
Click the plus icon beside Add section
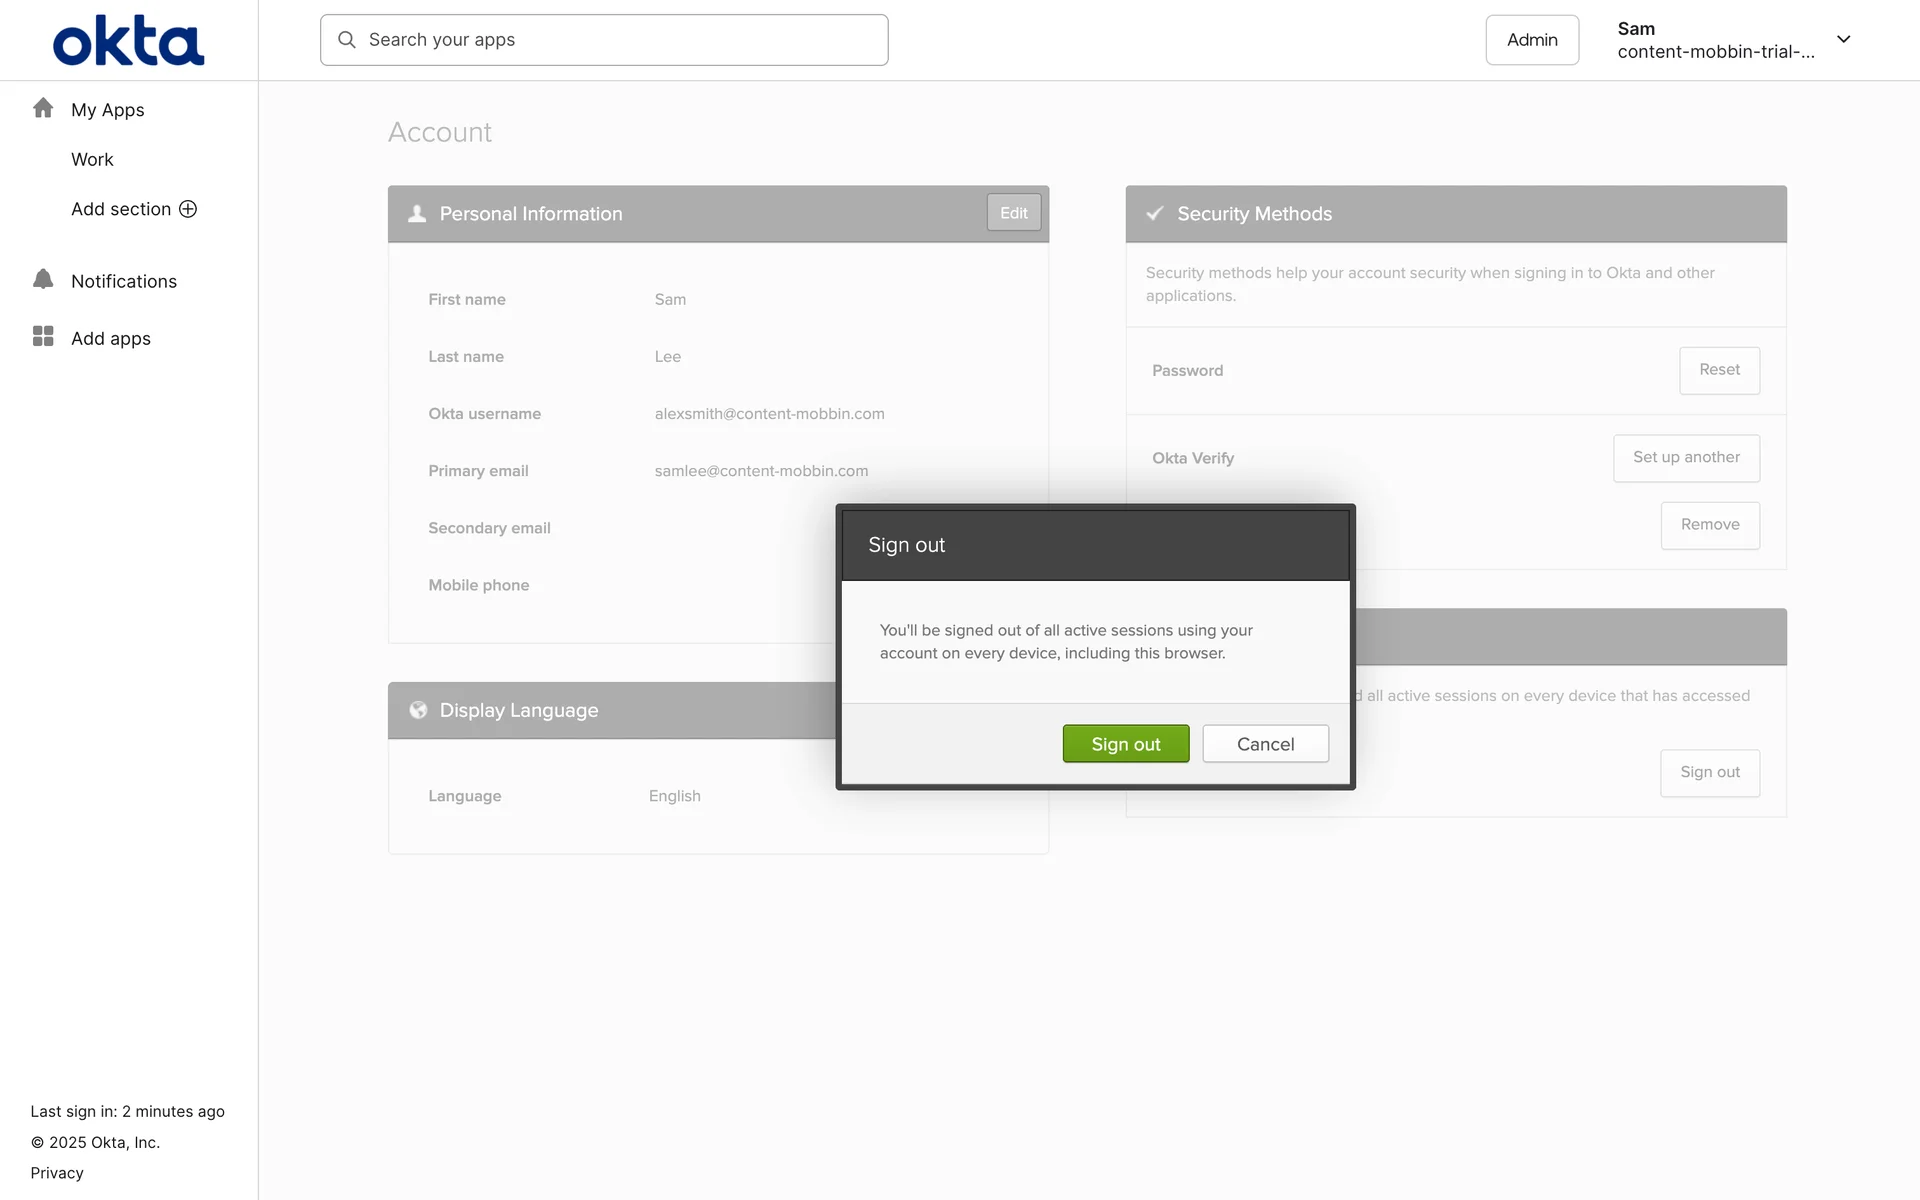point(188,209)
